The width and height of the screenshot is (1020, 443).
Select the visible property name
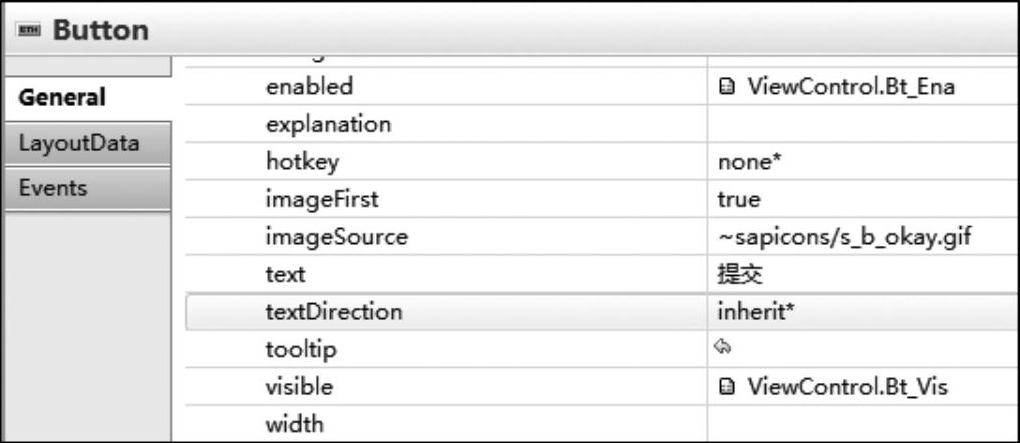[299, 388]
